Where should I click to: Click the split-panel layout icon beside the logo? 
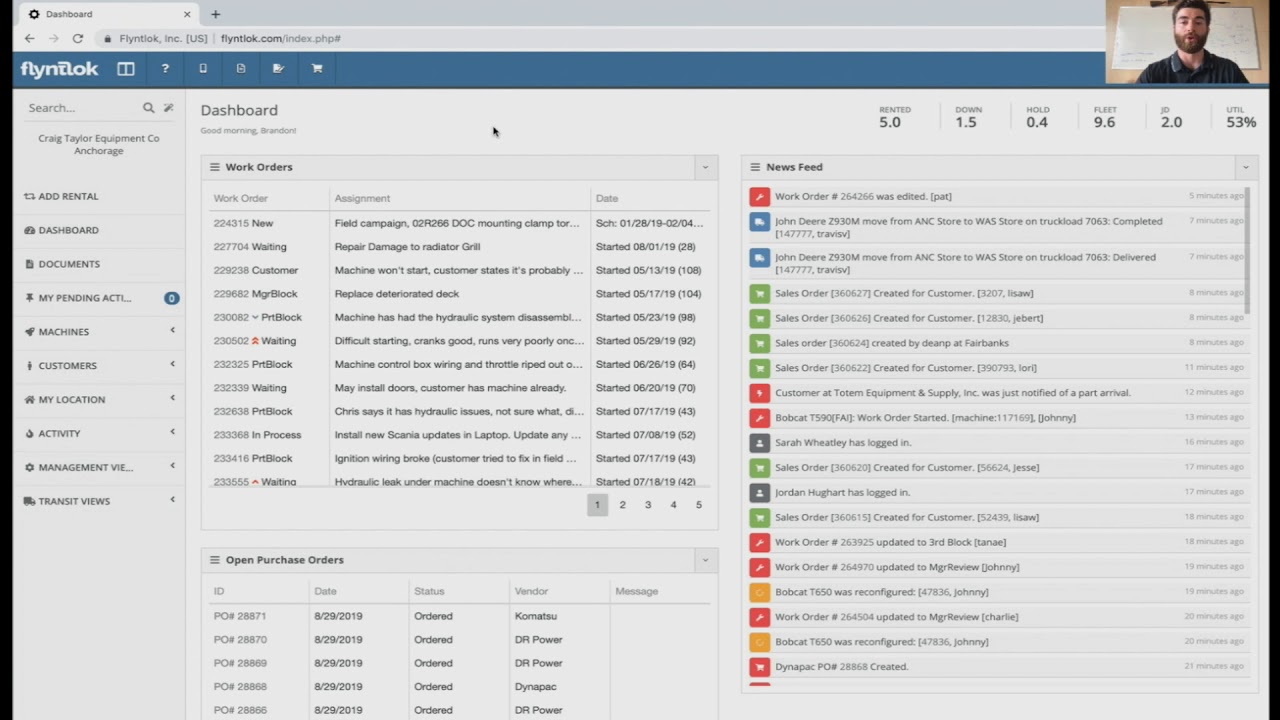coord(126,68)
